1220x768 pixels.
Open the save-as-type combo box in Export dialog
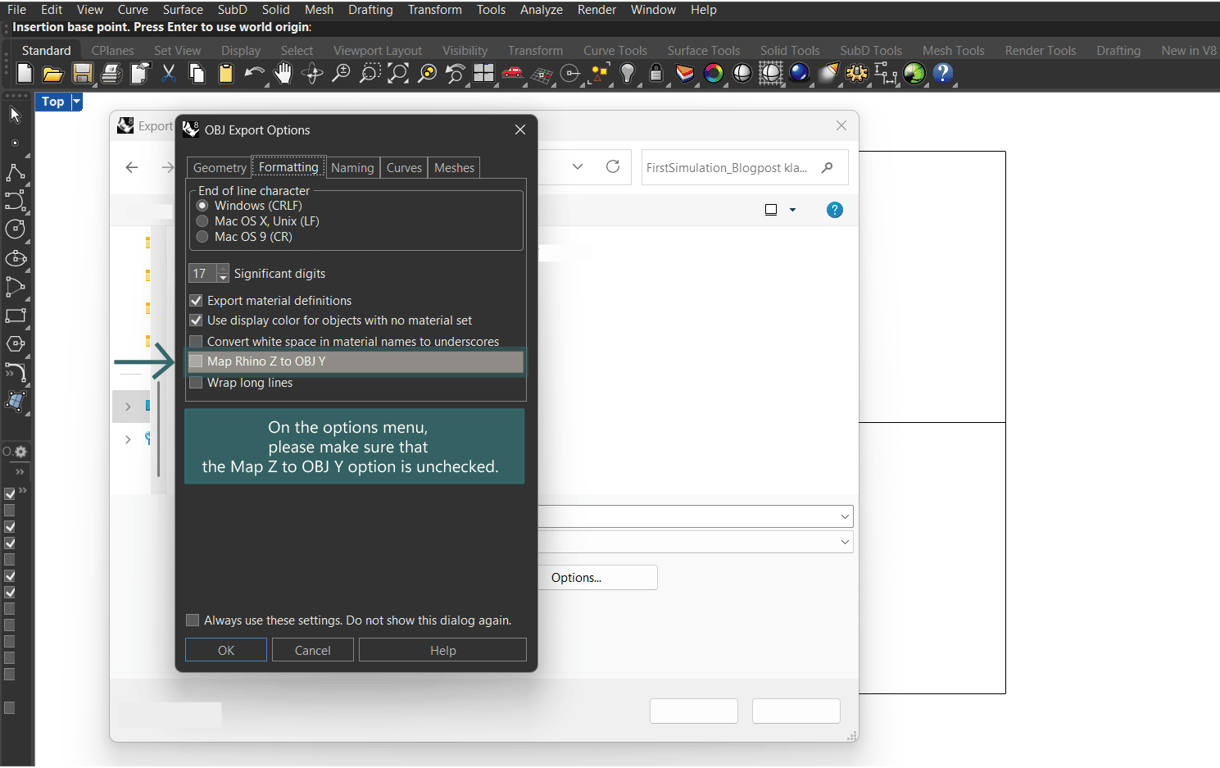[844, 542]
